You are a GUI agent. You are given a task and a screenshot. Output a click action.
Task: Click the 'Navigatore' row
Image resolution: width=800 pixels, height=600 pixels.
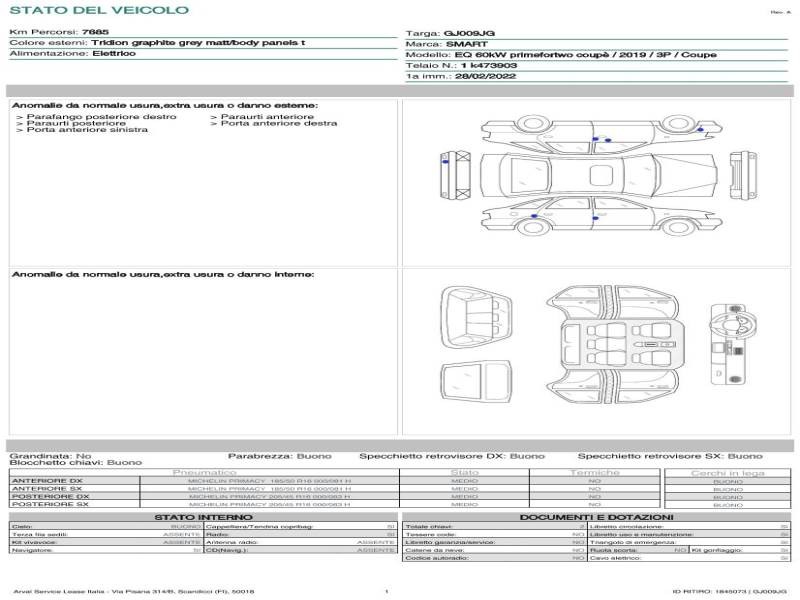coord(106,550)
